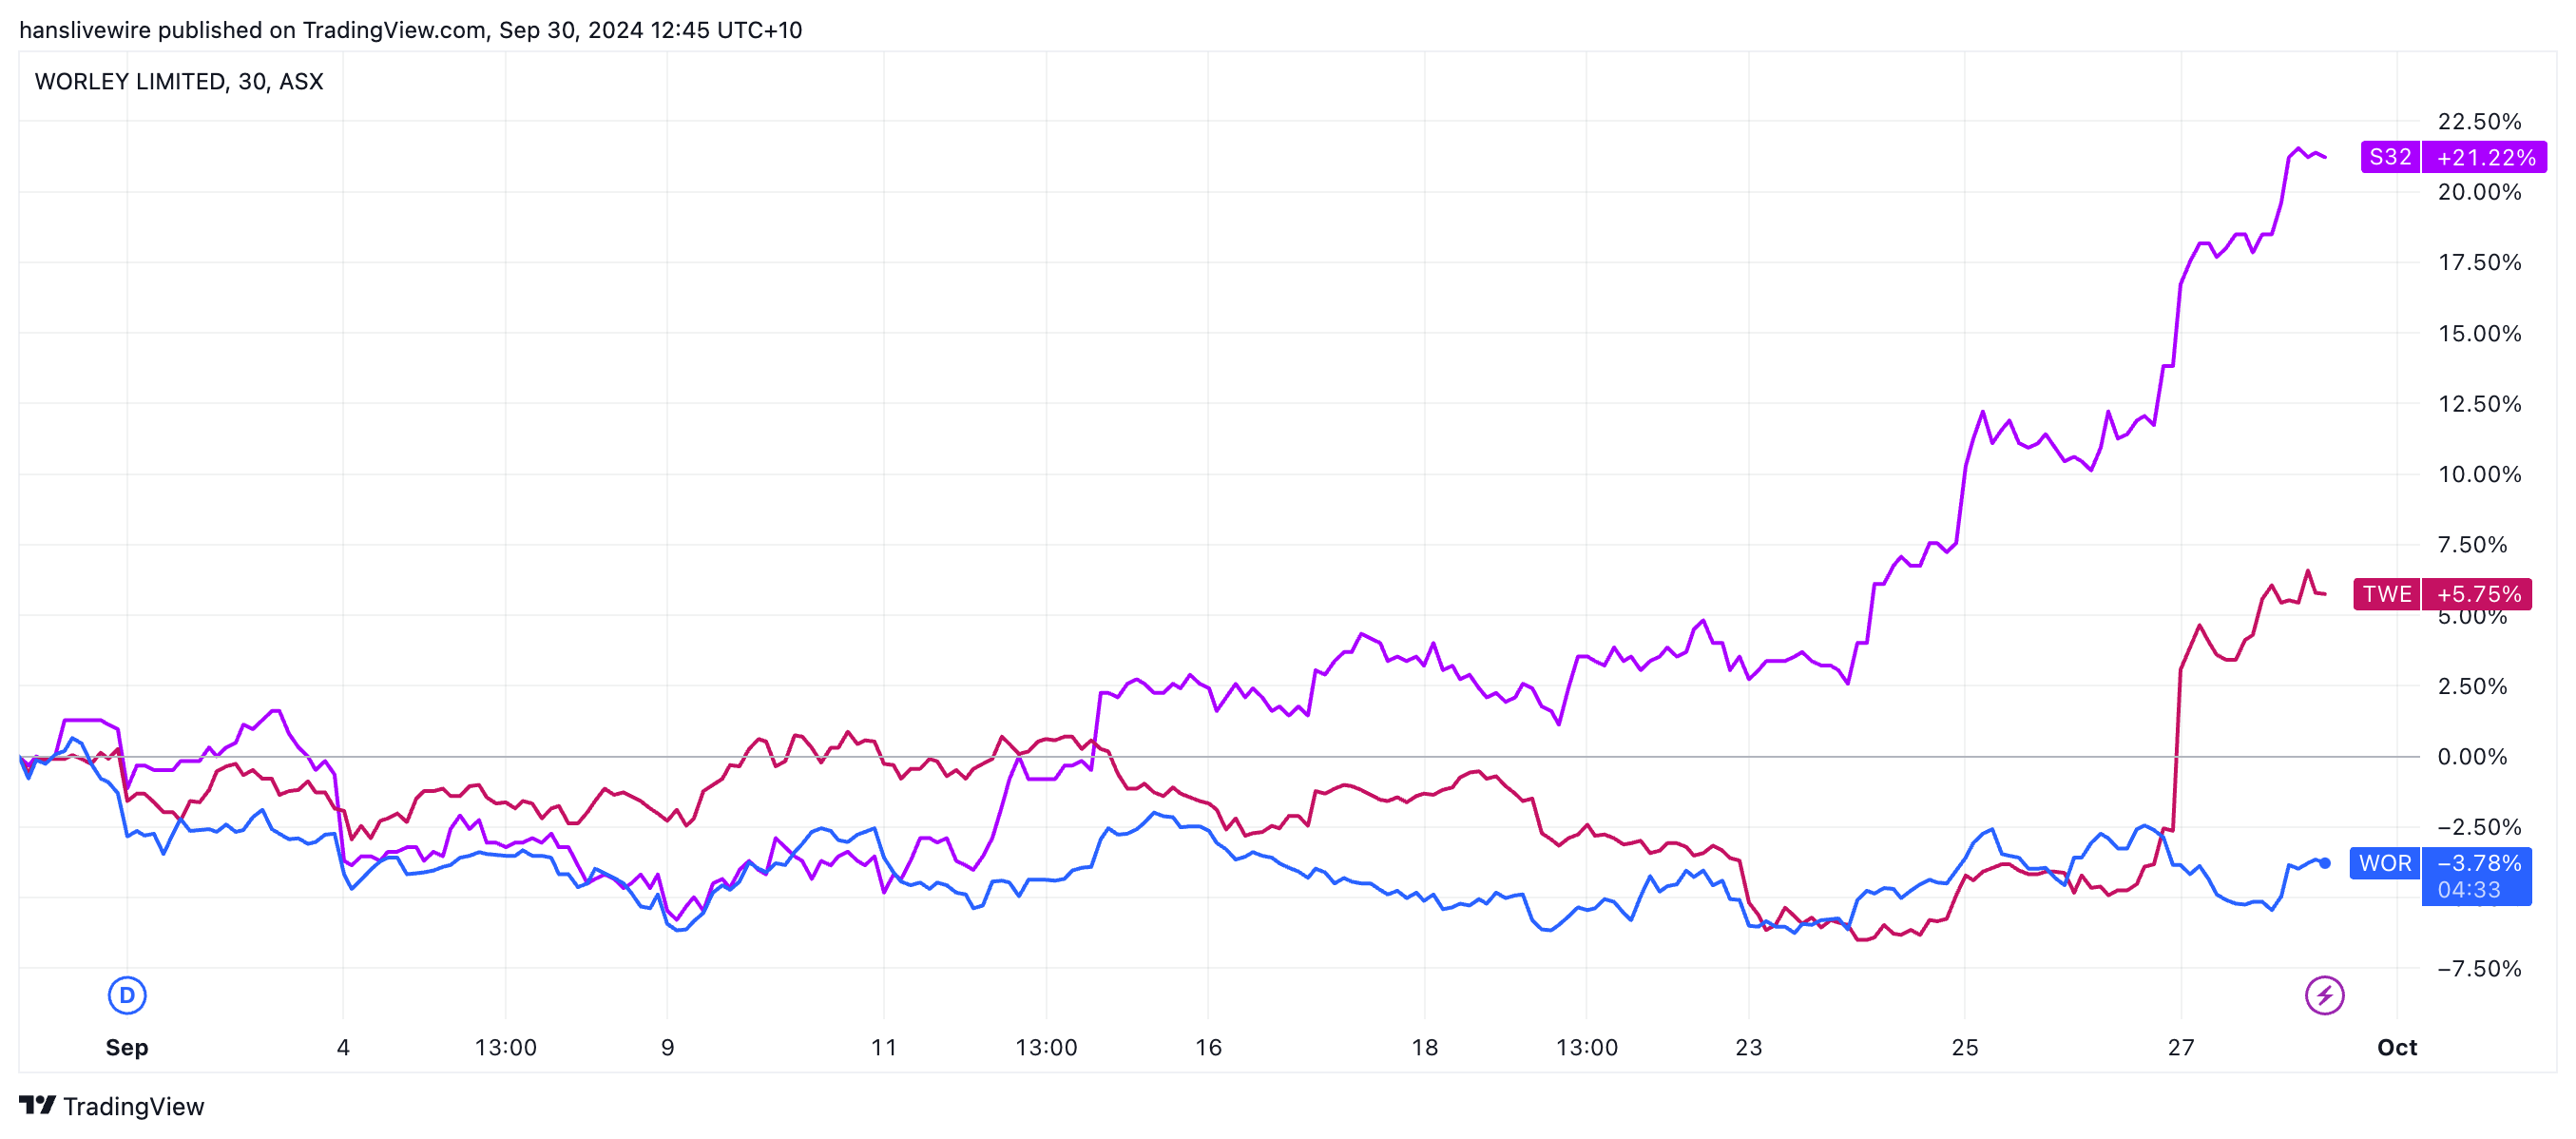
Task: Select the crimson TWE ticker label
Action: pyautogui.click(x=2386, y=594)
